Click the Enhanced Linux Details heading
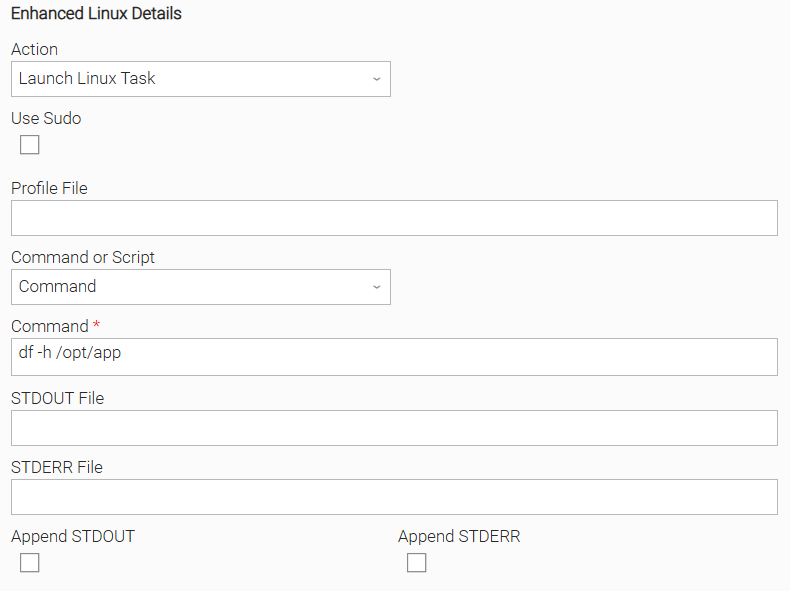Screen dimensions: 790x591 96,14
